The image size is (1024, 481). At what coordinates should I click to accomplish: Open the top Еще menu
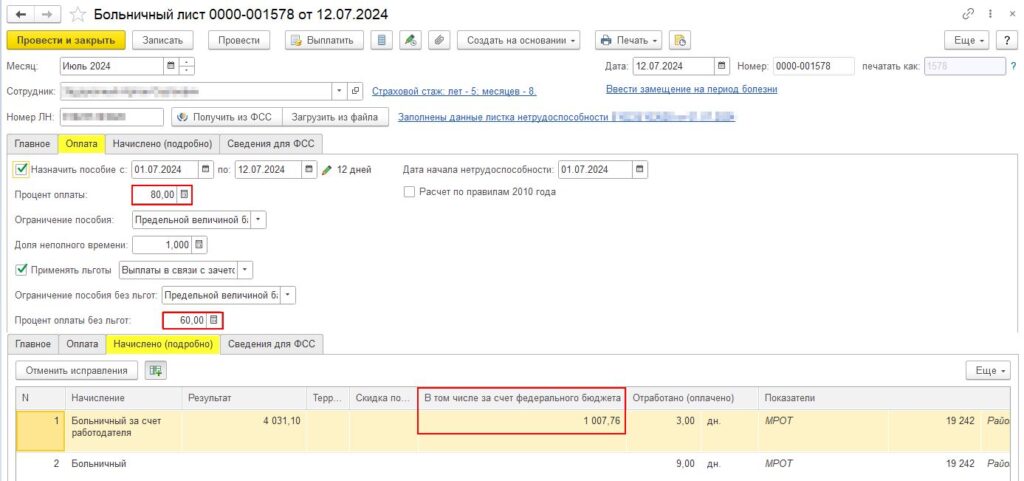tap(968, 40)
